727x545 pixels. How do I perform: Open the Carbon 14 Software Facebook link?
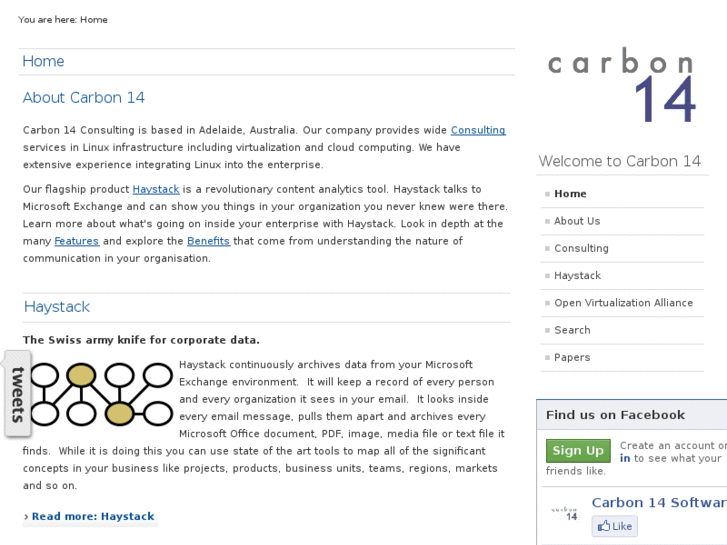[658, 502]
